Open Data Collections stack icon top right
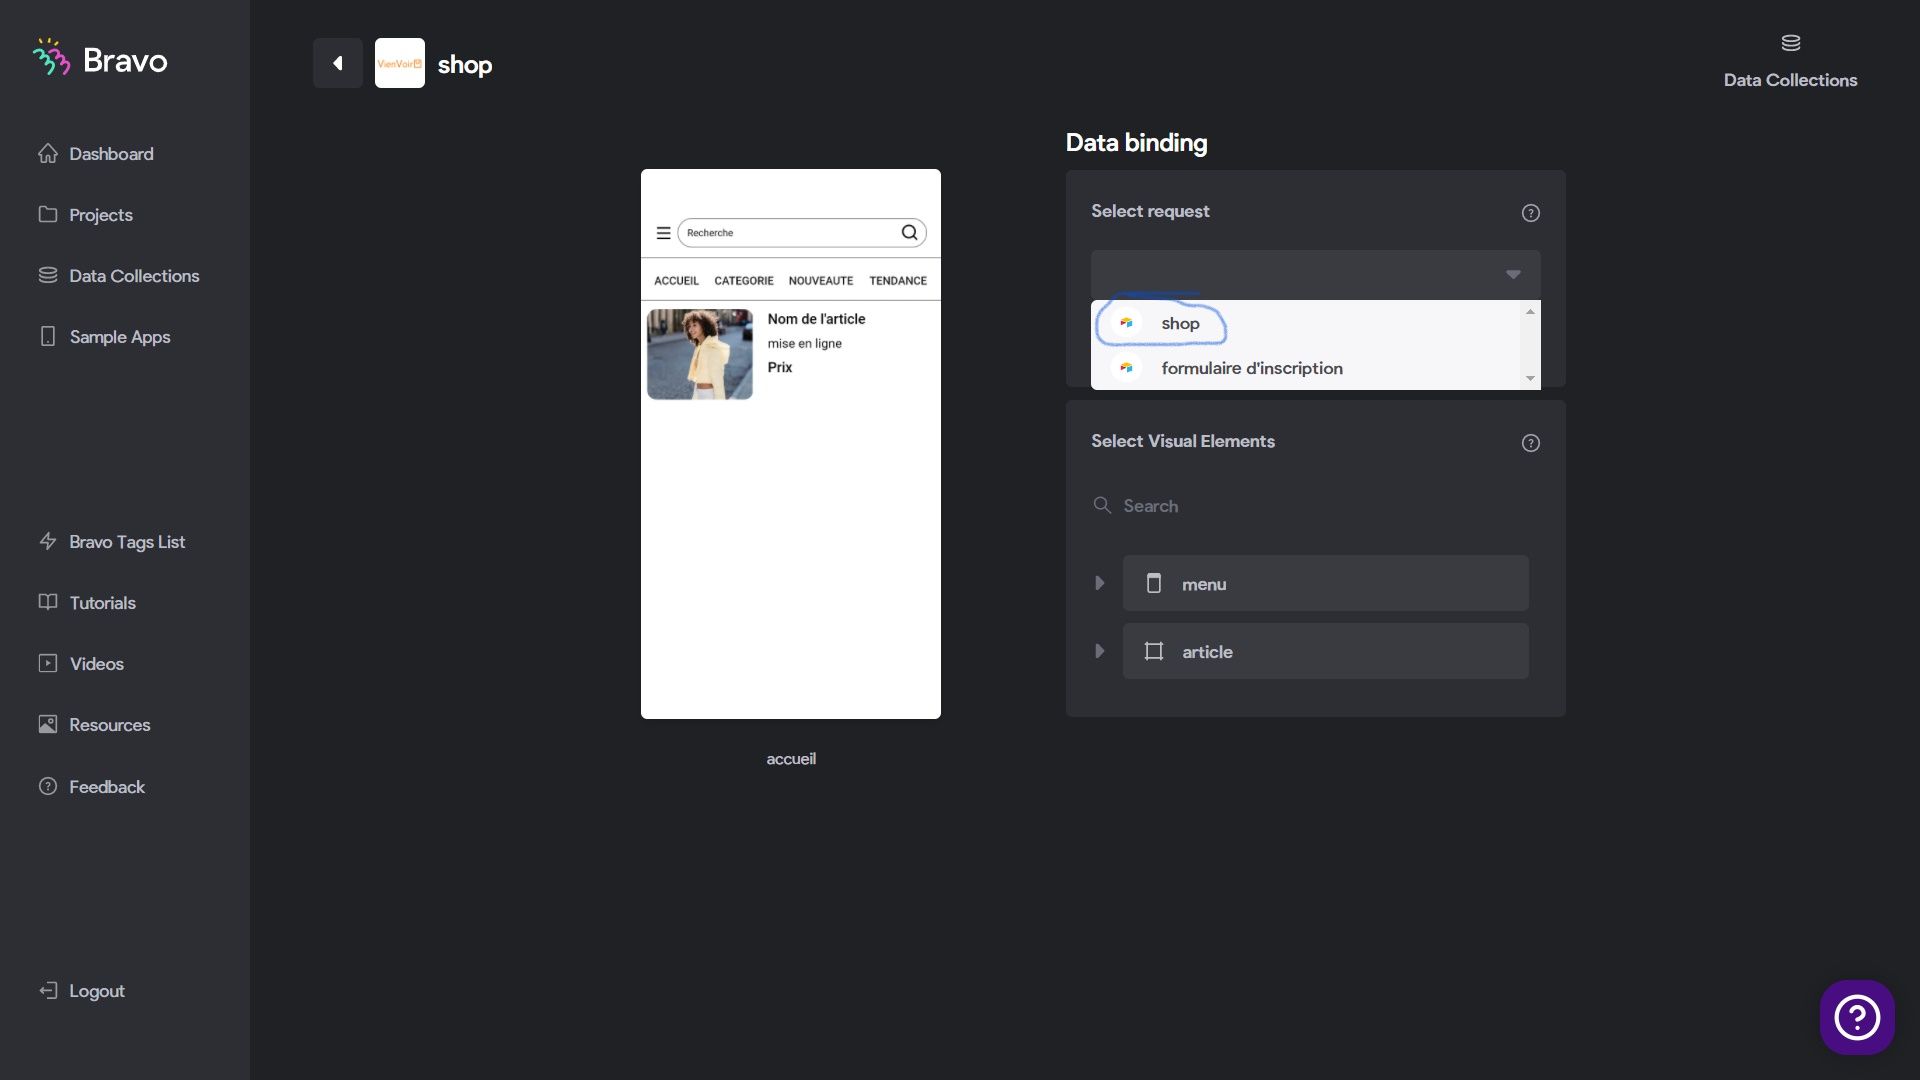This screenshot has height=1080, width=1920. point(1790,43)
